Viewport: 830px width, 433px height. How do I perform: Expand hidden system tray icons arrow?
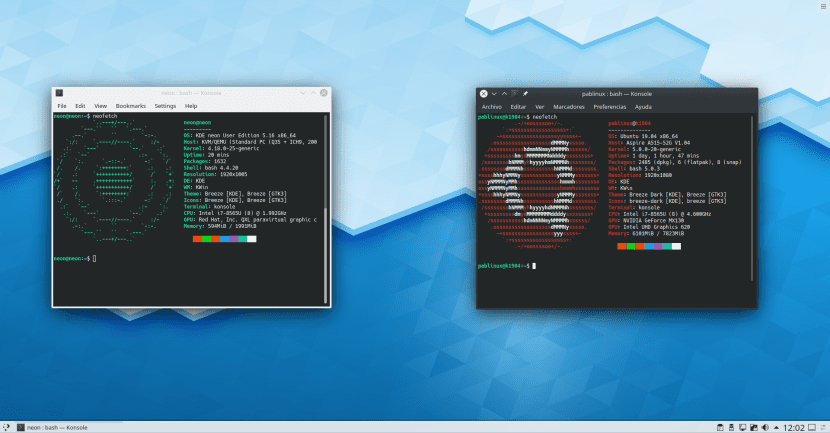click(775, 426)
